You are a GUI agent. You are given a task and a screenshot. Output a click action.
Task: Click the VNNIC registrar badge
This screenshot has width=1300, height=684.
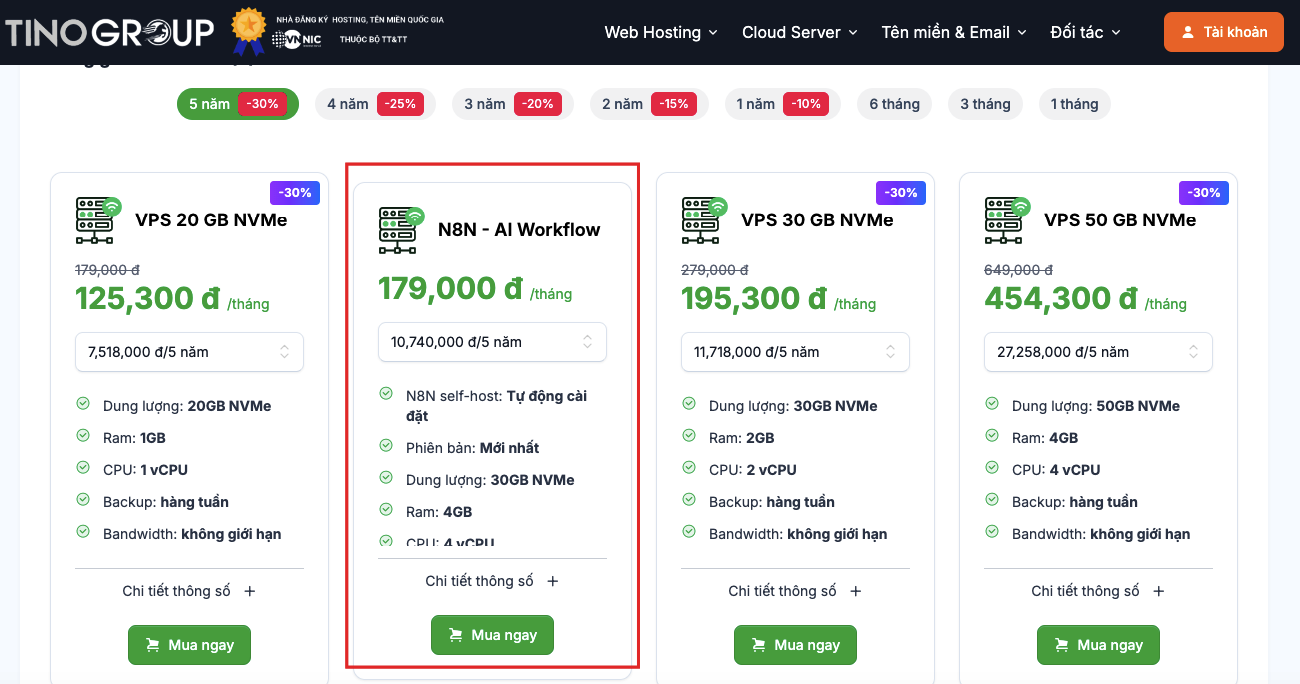click(x=297, y=40)
